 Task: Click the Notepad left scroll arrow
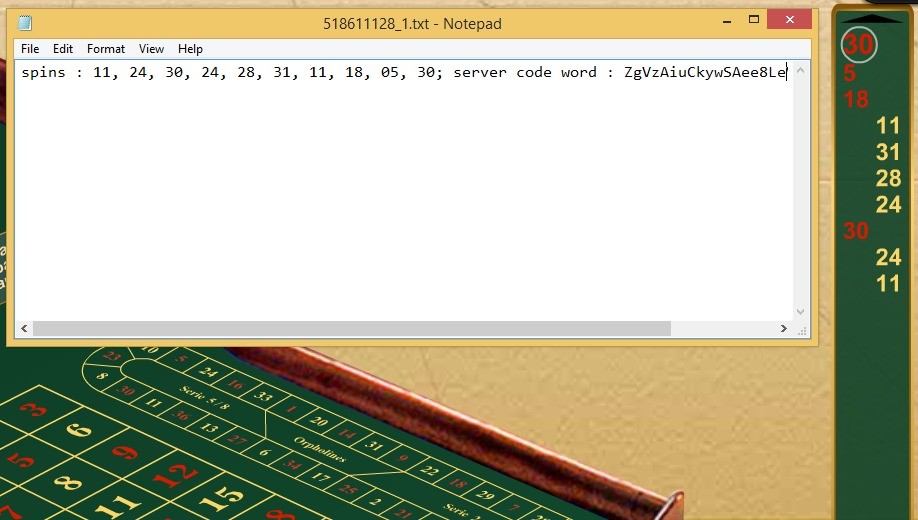(25, 329)
